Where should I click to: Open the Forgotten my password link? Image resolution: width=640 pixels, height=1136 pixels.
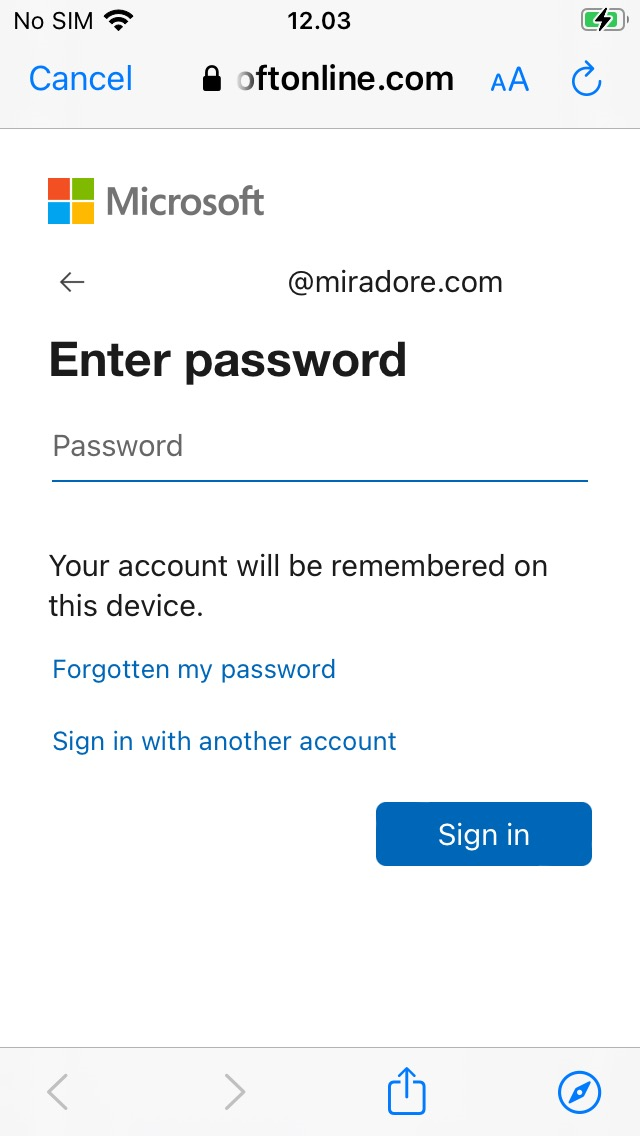[194, 669]
